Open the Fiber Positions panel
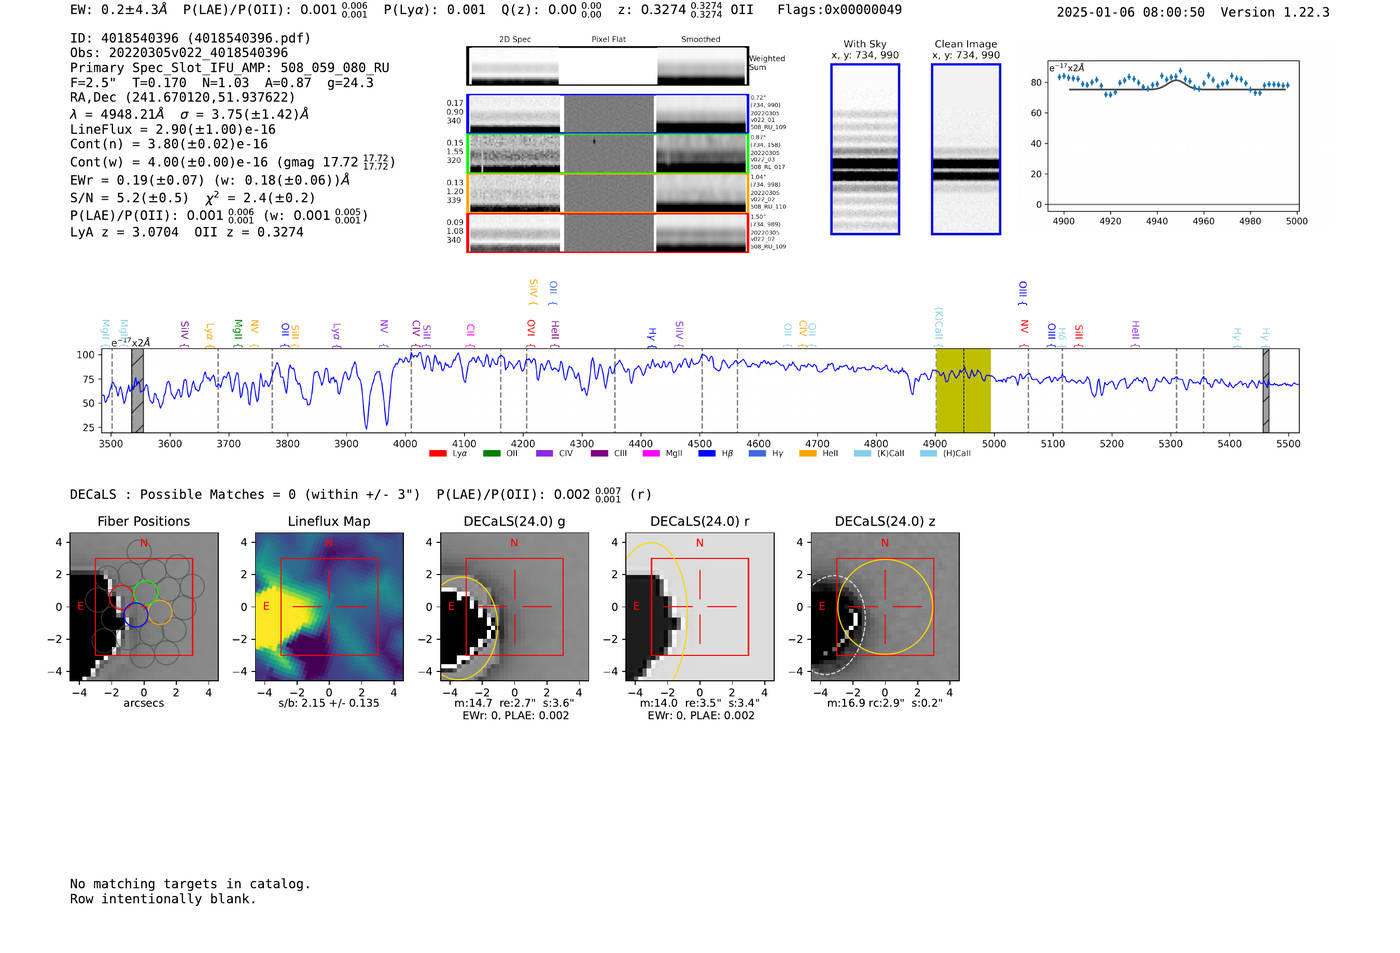This screenshot has height=953, width=1400. pos(143,607)
